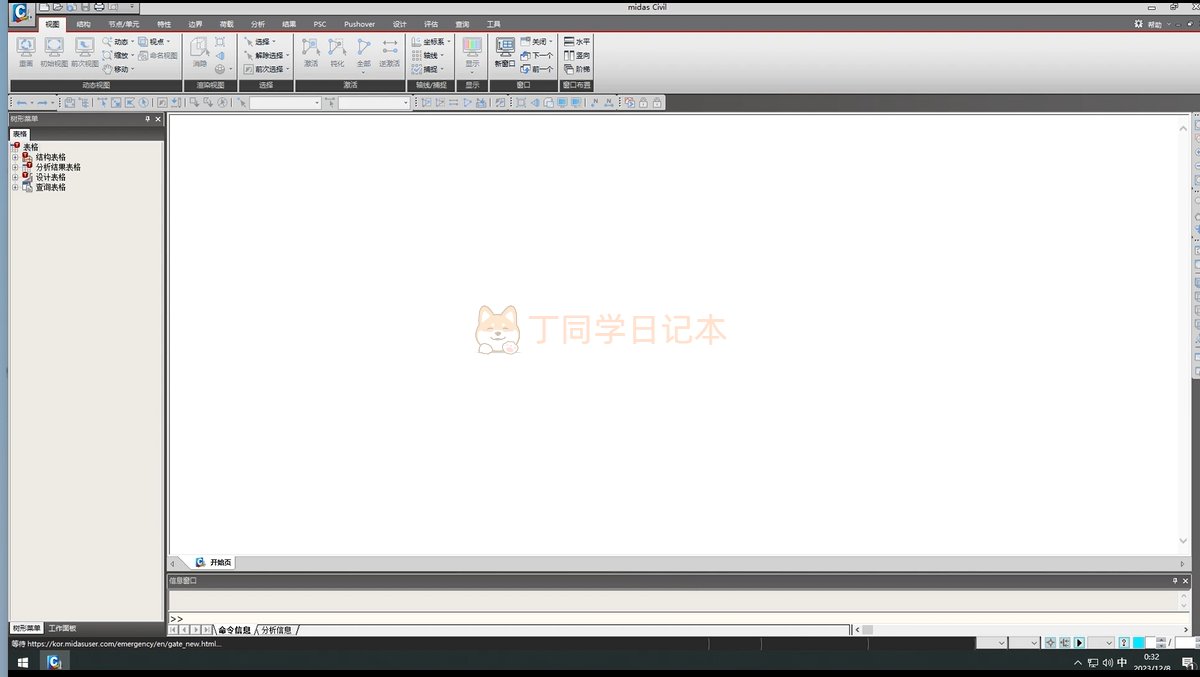Select the 命令信息 message tab
The width and height of the screenshot is (1200, 677).
pyautogui.click(x=234, y=630)
